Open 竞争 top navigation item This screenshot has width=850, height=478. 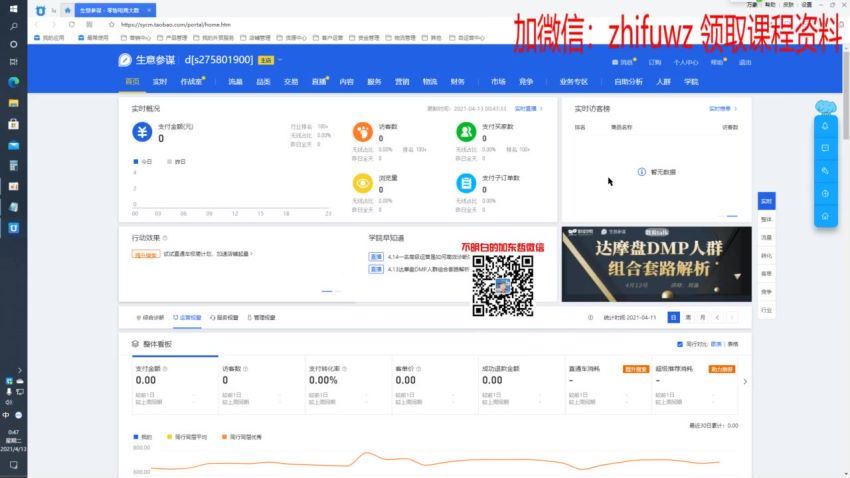click(x=526, y=82)
